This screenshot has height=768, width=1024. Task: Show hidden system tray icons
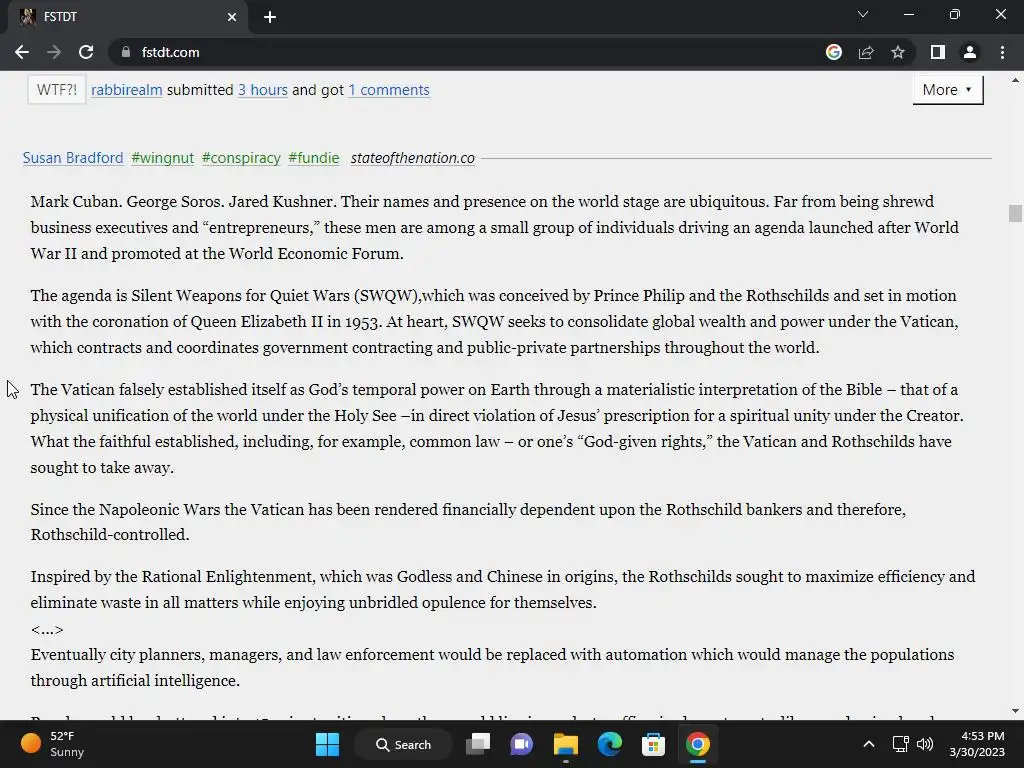click(x=869, y=744)
